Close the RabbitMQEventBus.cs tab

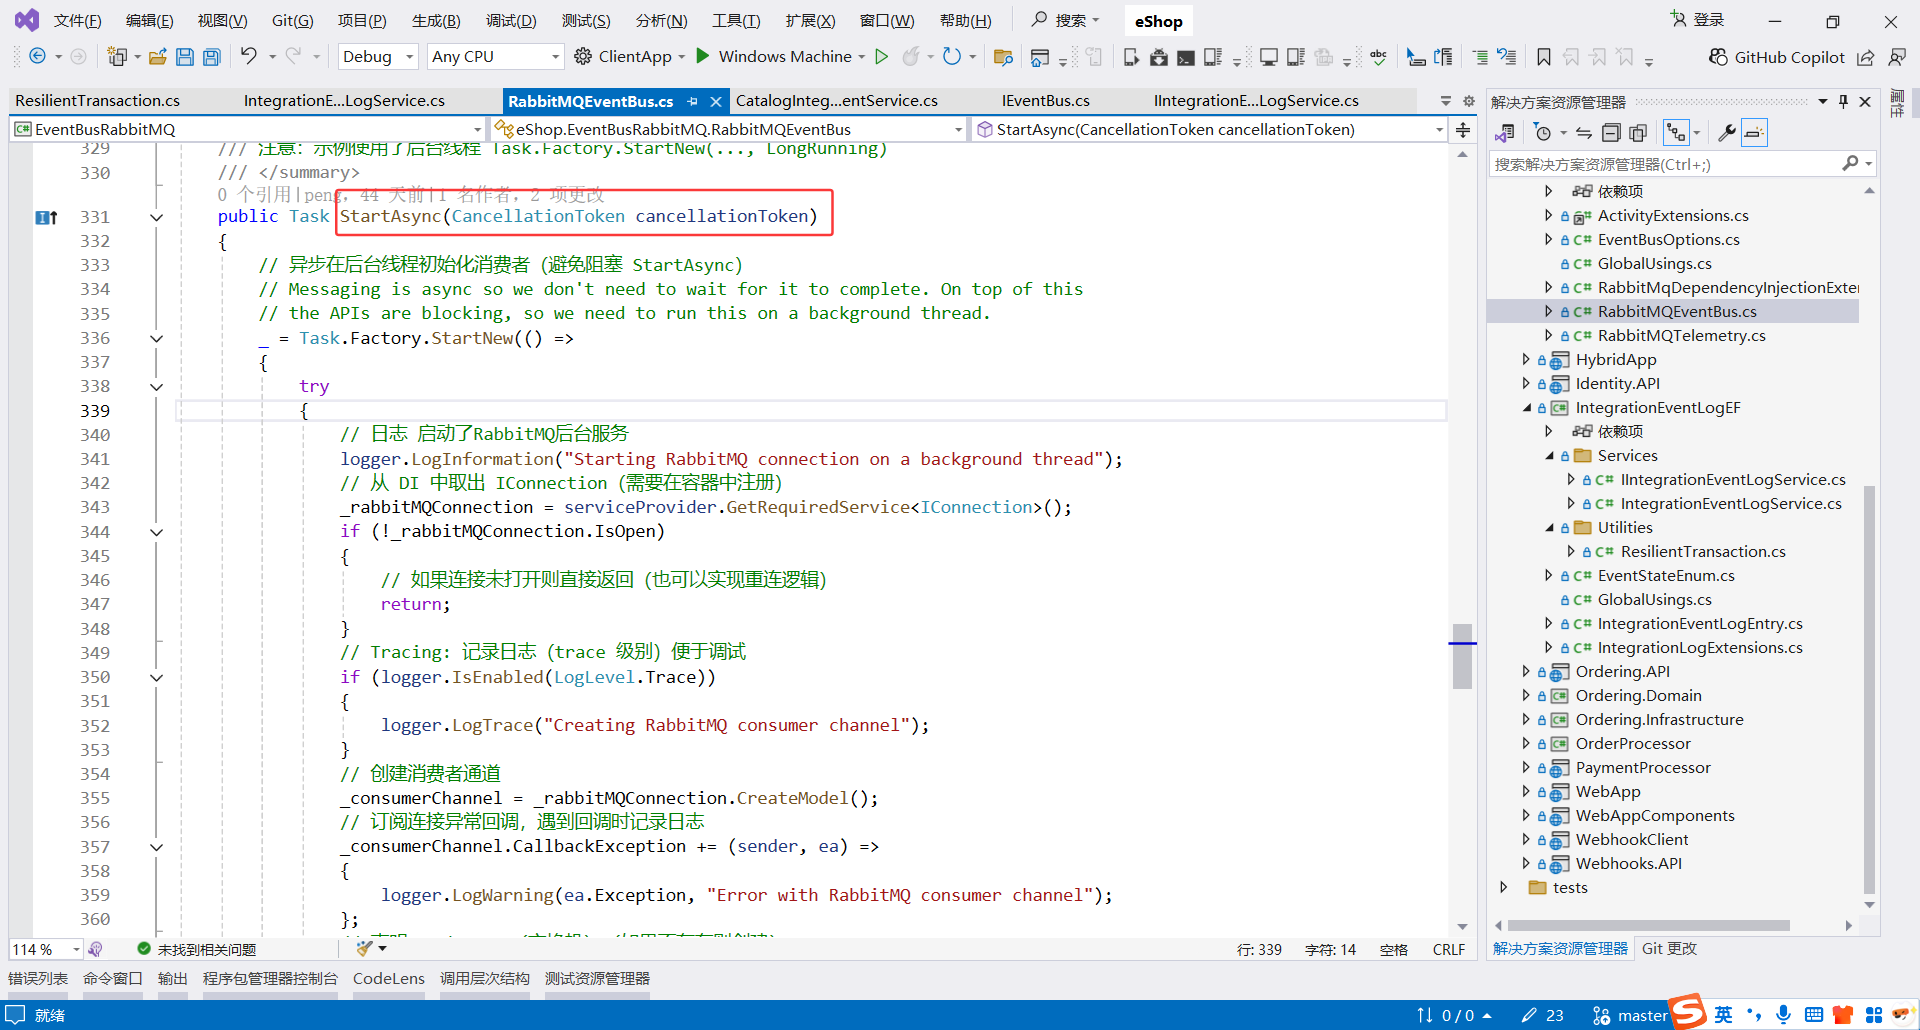(x=716, y=101)
